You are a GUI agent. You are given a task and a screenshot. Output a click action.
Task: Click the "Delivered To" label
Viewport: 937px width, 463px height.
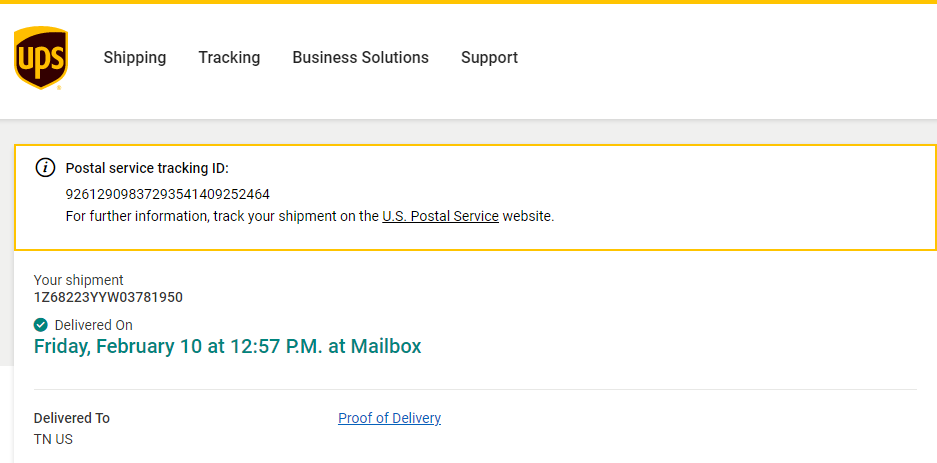tap(72, 418)
